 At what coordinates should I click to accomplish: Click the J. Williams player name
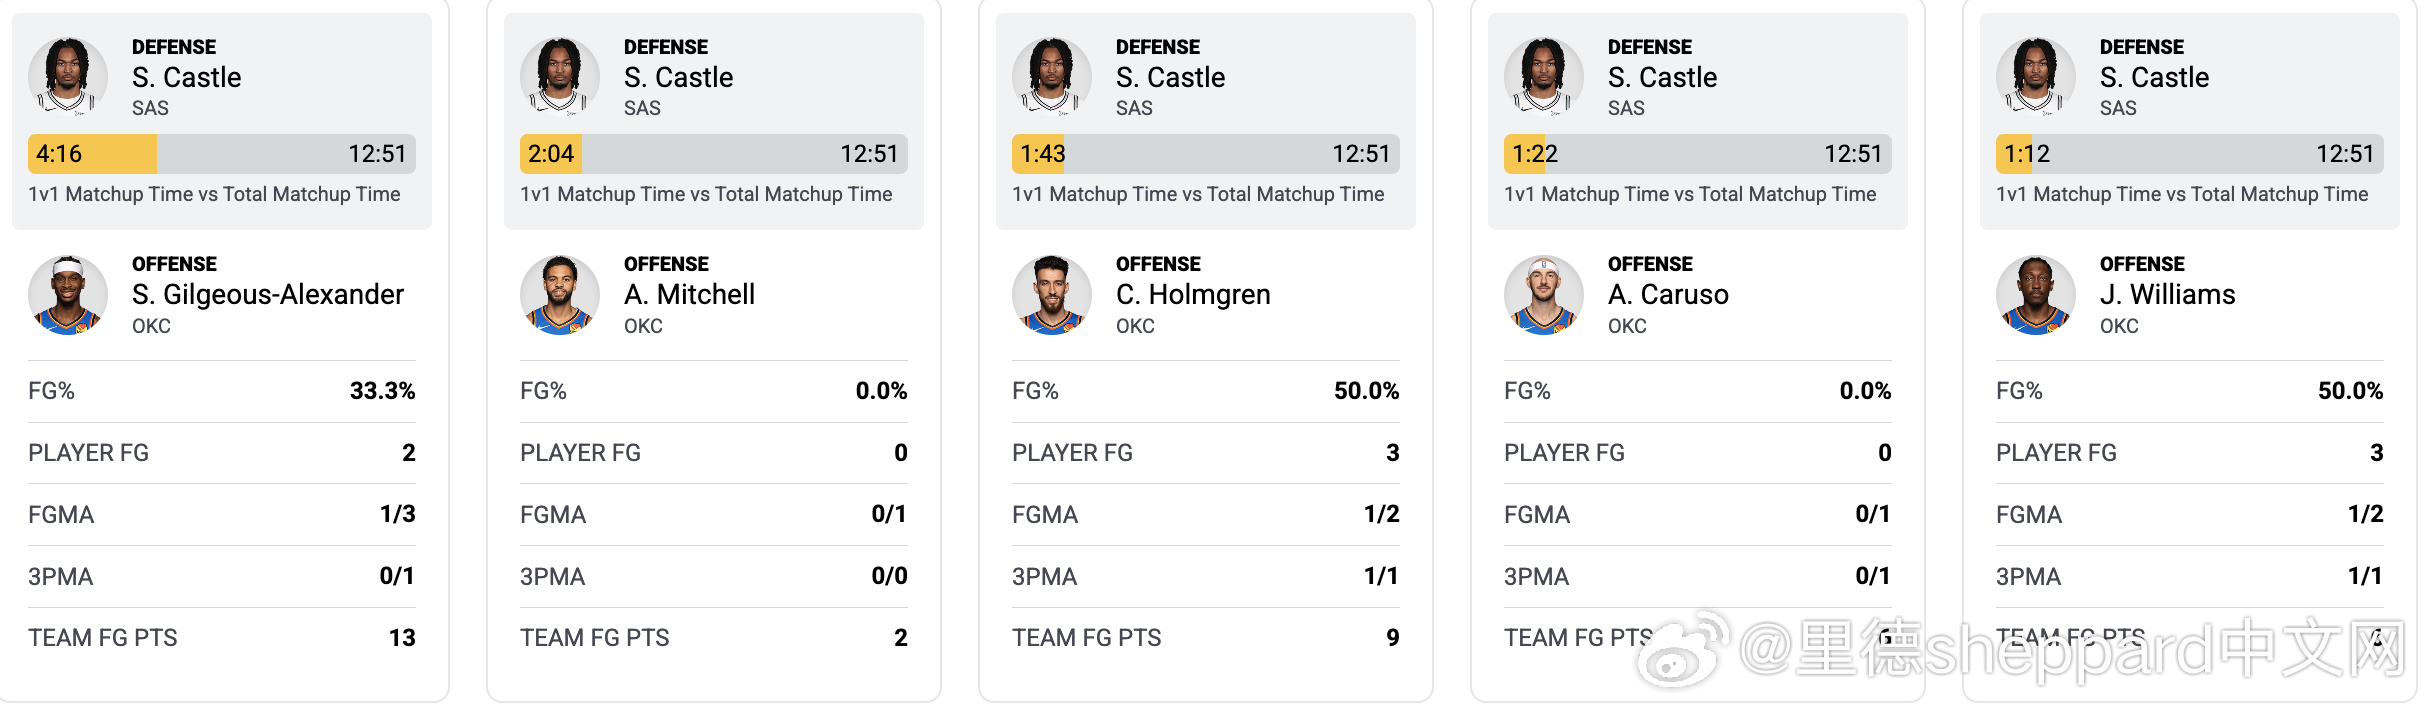(2167, 294)
